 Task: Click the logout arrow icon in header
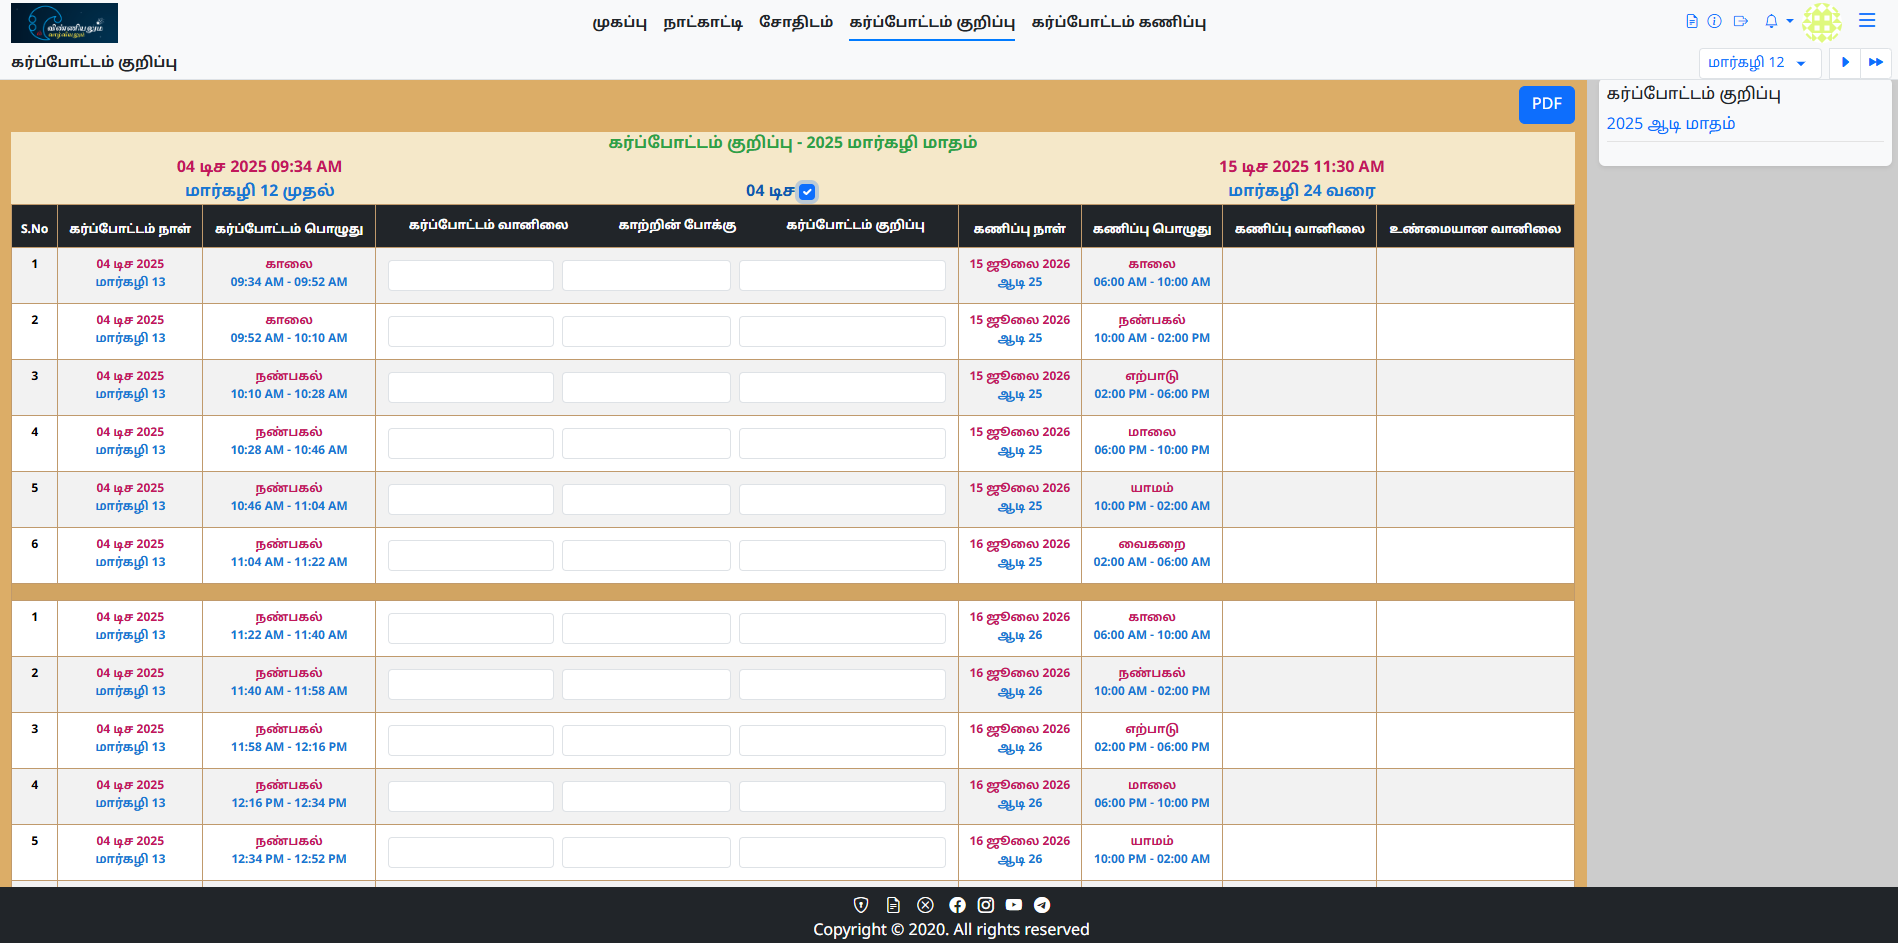(x=1741, y=21)
